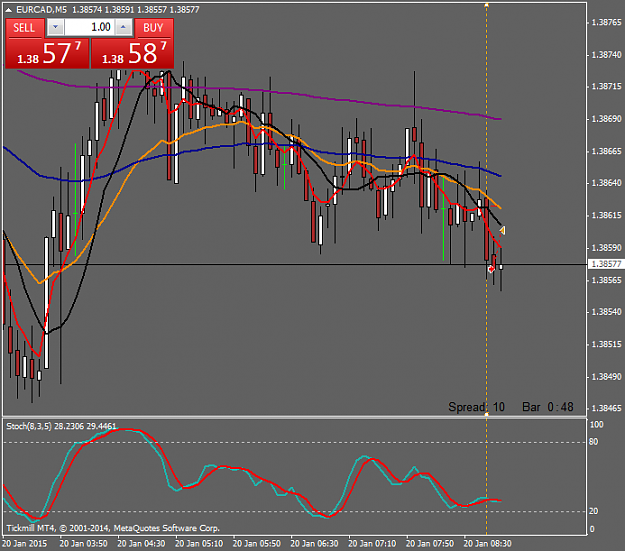Click the Tickmill MT4 copyright text

(113, 528)
